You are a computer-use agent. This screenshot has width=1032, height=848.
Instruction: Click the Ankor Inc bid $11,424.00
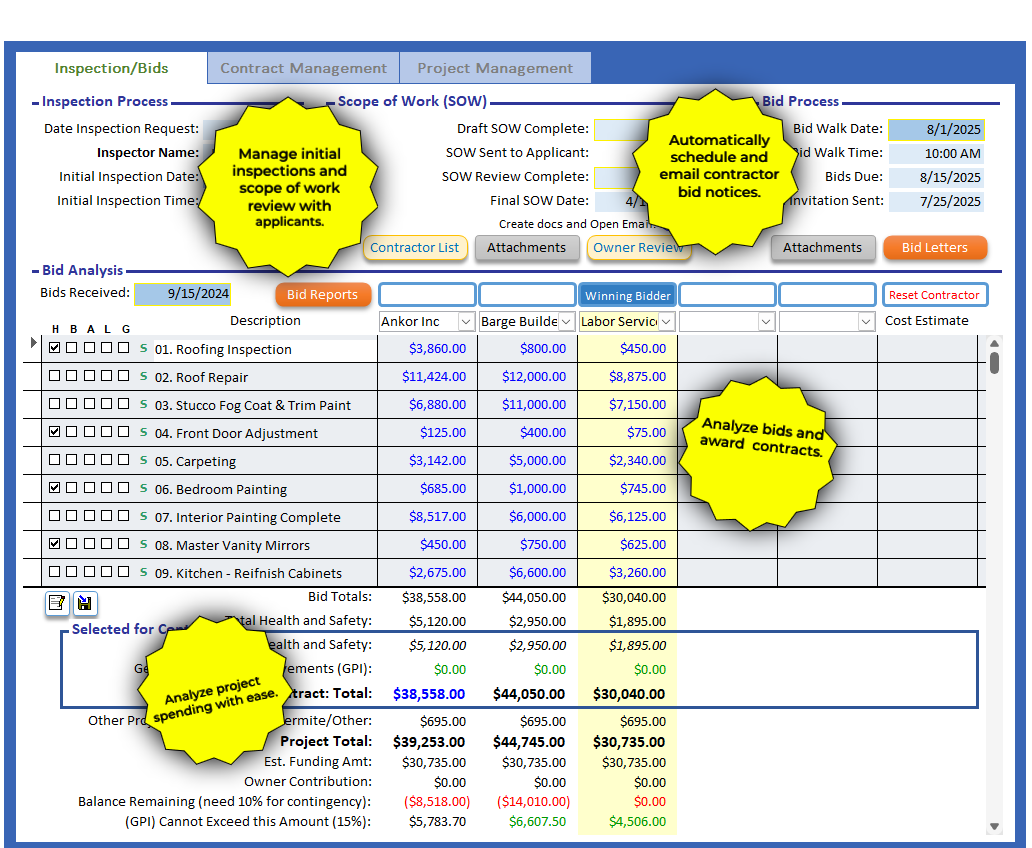434,377
